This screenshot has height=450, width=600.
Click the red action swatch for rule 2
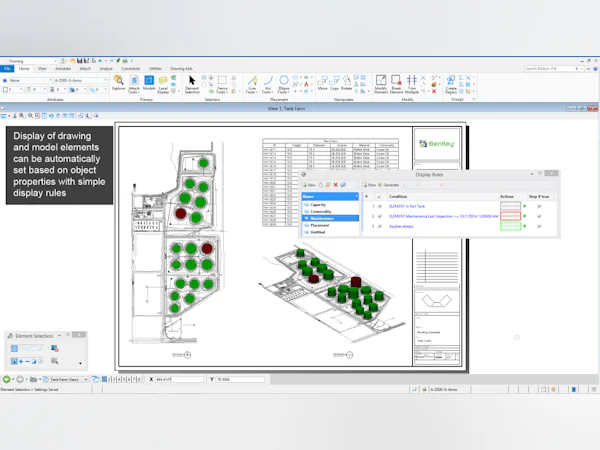[510, 216]
